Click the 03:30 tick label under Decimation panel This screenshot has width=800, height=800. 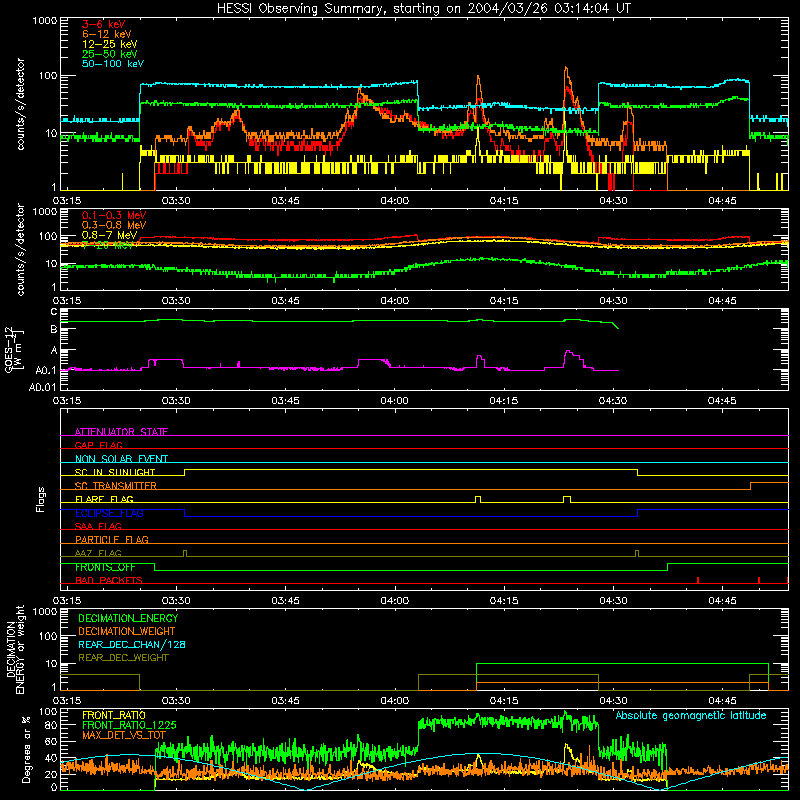(x=176, y=701)
